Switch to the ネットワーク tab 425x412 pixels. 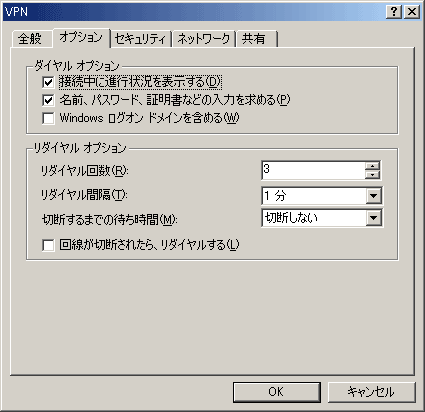(204, 39)
